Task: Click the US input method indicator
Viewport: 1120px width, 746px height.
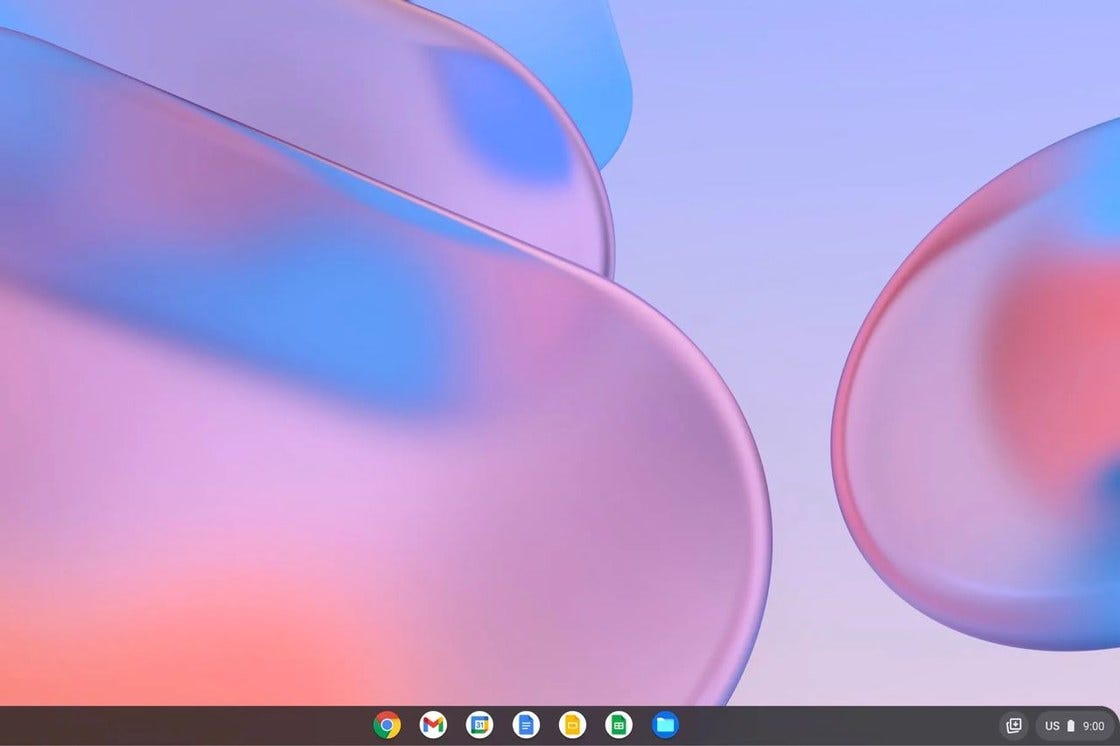Action: click(x=1052, y=726)
